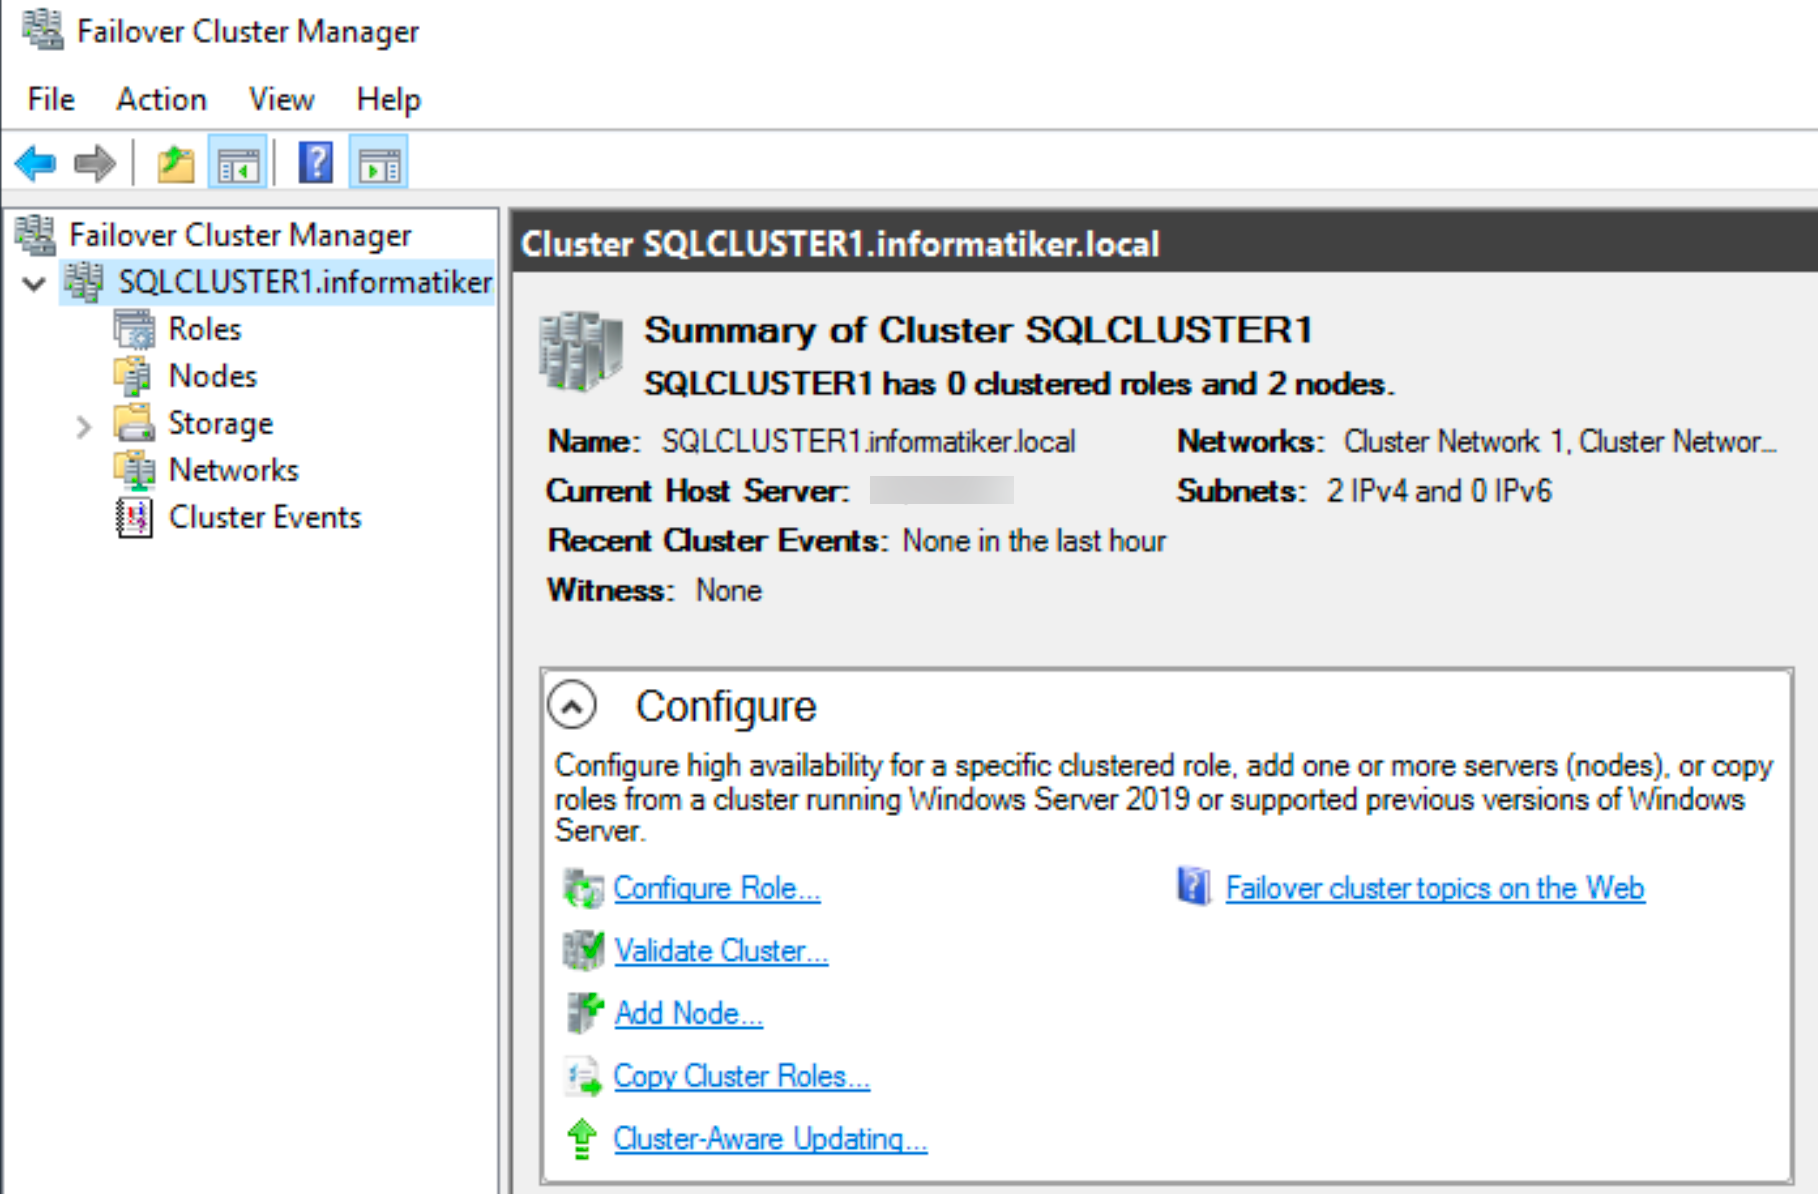Select Networks in the console tree

(x=233, y=470)
